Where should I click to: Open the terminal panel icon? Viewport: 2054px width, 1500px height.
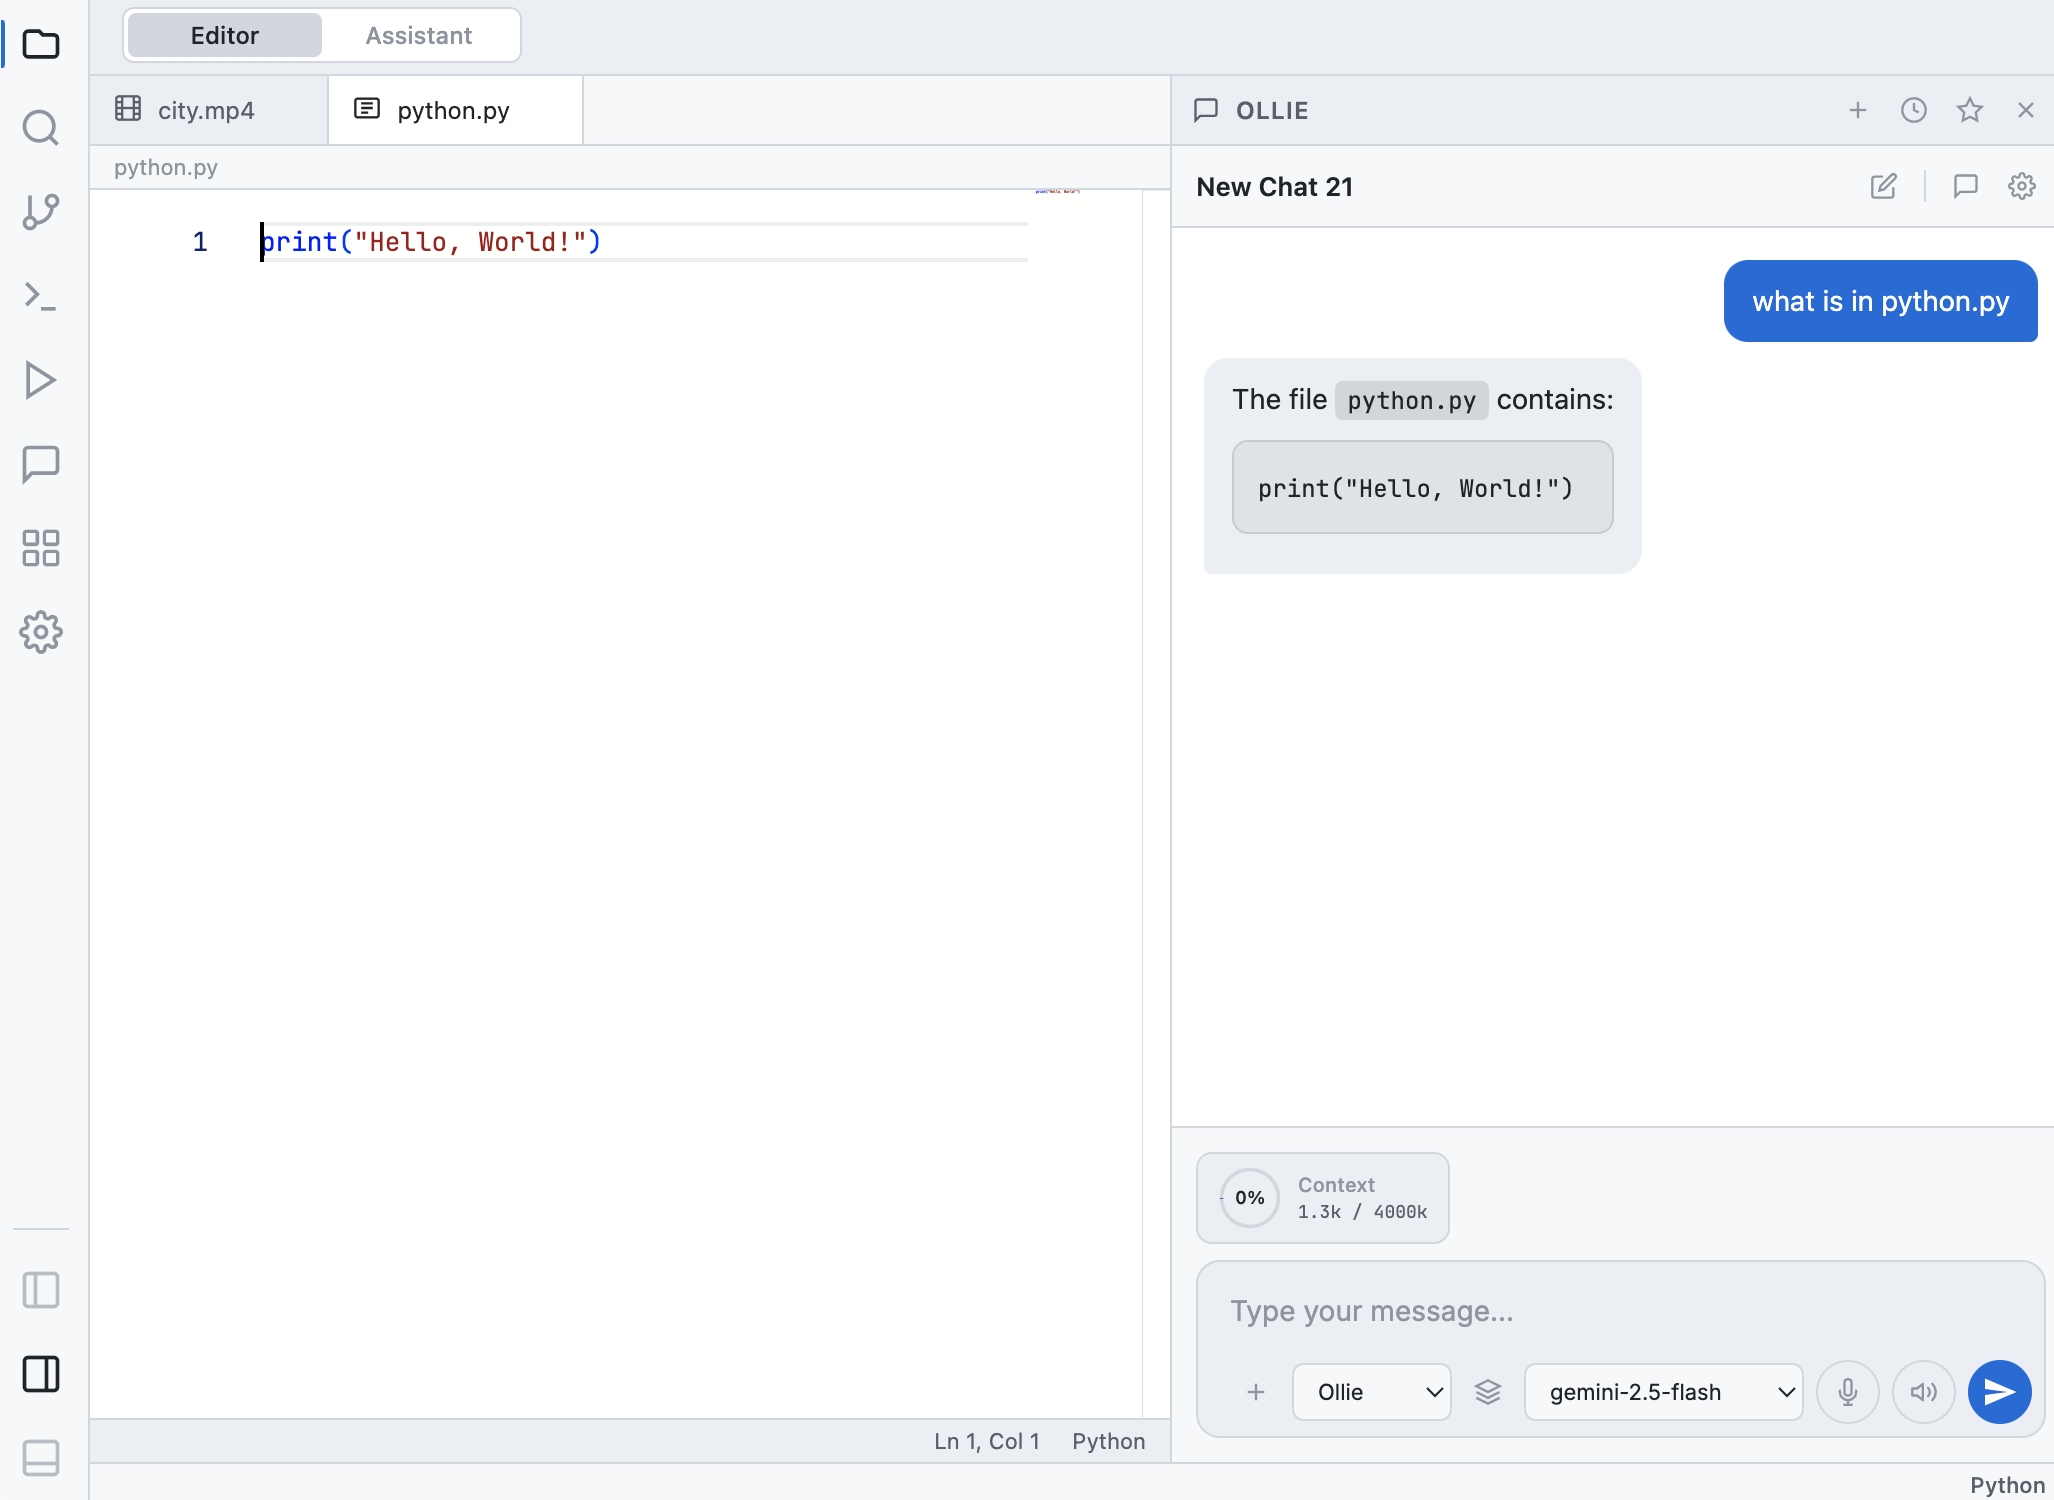(x=41, y=296)
